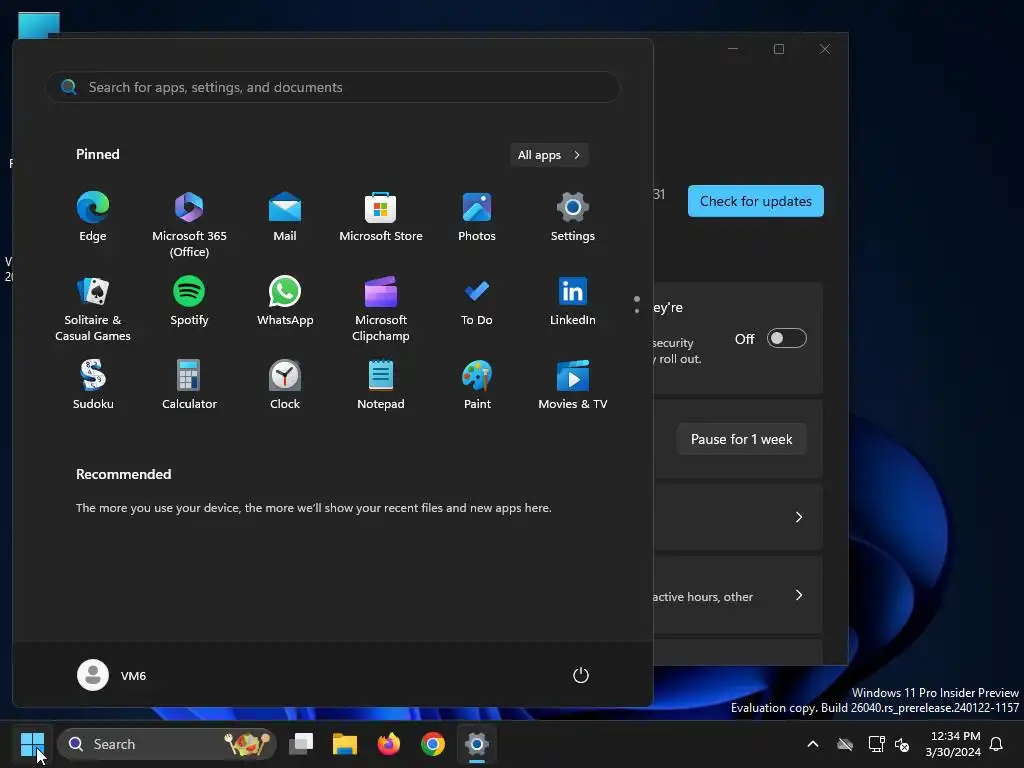Open Microsoft Store from Start menu

[381, 218]
